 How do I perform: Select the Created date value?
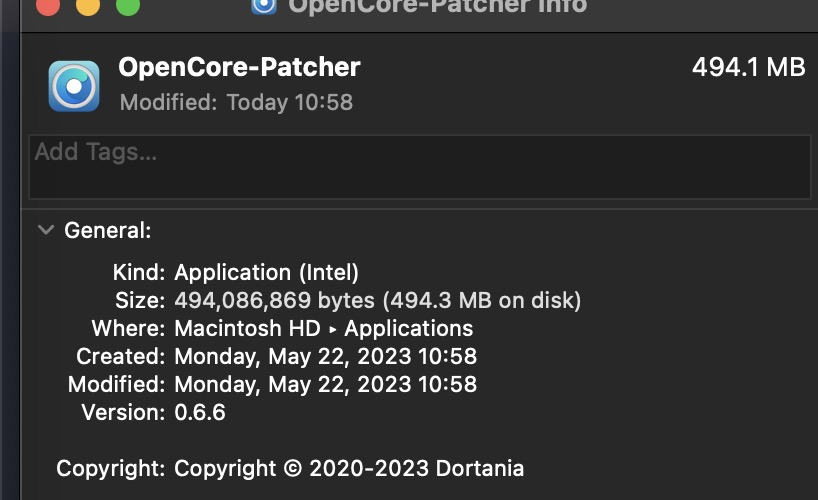(x=325, y=356)
